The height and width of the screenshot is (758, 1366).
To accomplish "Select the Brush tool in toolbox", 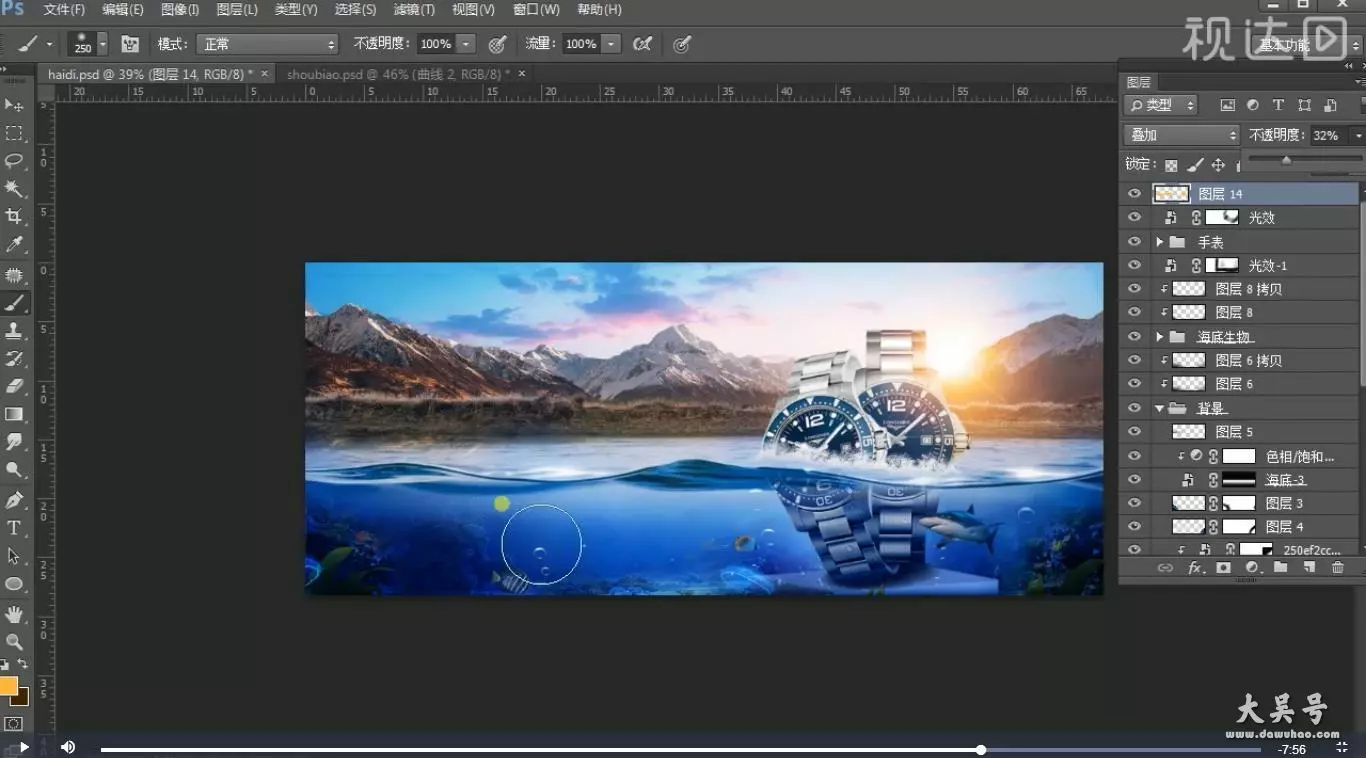I will pos(14,302).
